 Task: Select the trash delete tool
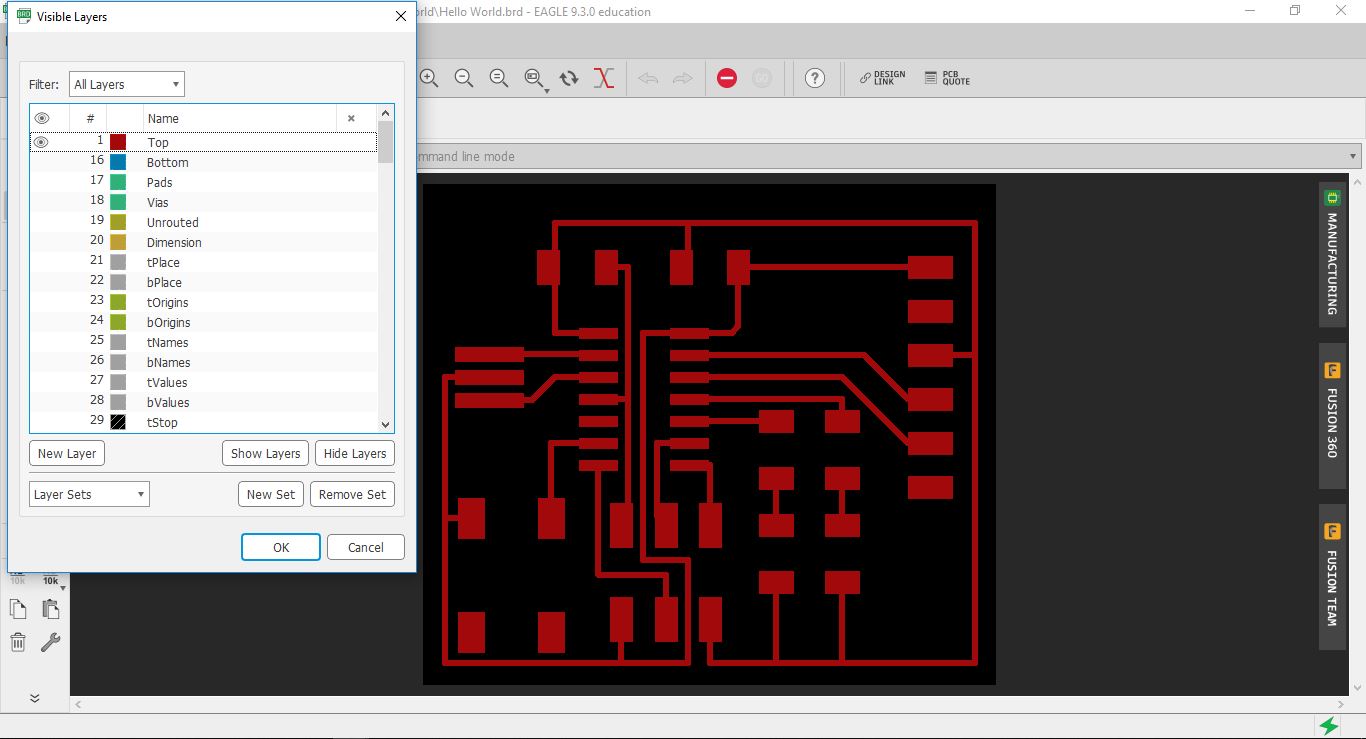(x=18, y=642)
